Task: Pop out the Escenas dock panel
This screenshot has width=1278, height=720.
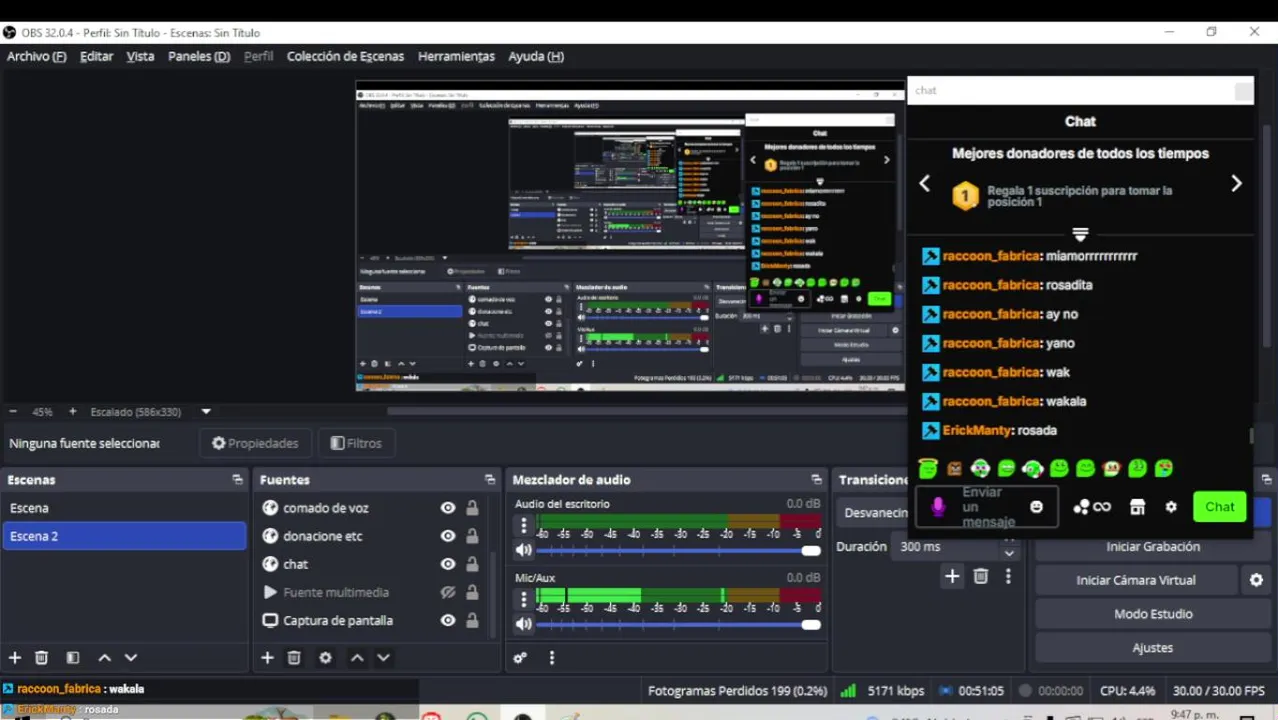Action: pyautogui.click(x=237, y=479)
